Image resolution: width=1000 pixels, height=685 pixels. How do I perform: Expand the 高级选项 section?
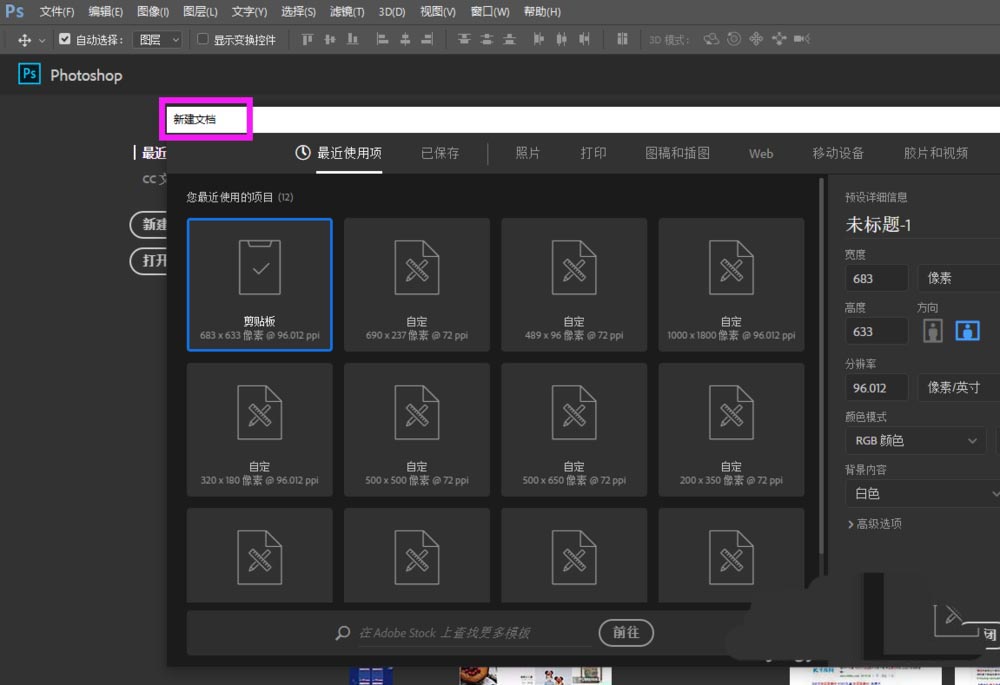coord(877,523)
